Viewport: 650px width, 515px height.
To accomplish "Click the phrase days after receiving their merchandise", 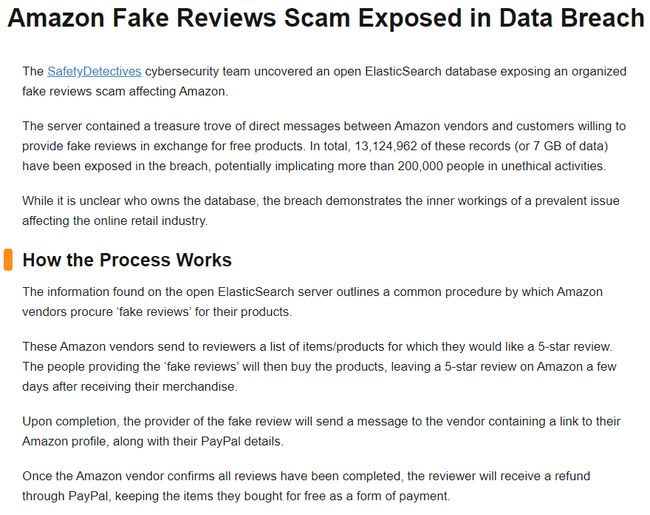I will click(130, 386).
